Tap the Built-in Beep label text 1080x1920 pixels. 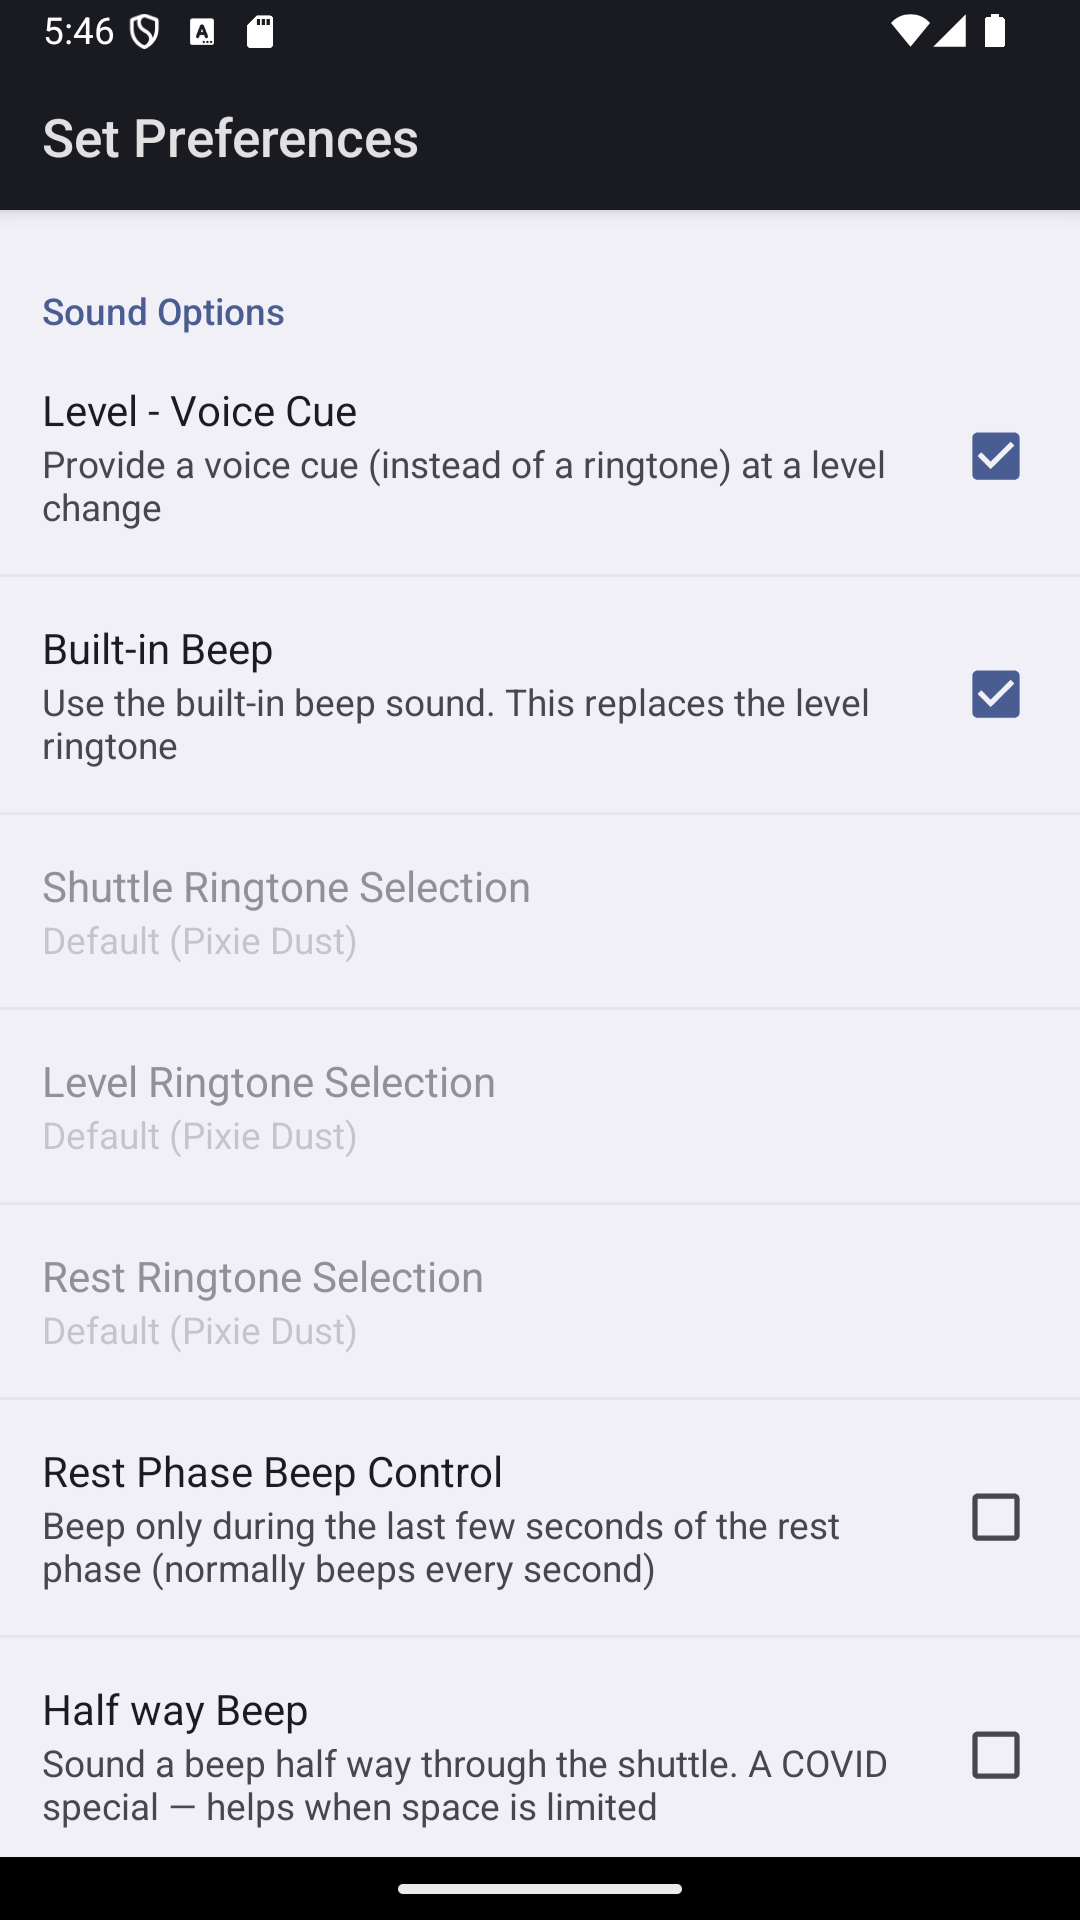coord(157,649)
